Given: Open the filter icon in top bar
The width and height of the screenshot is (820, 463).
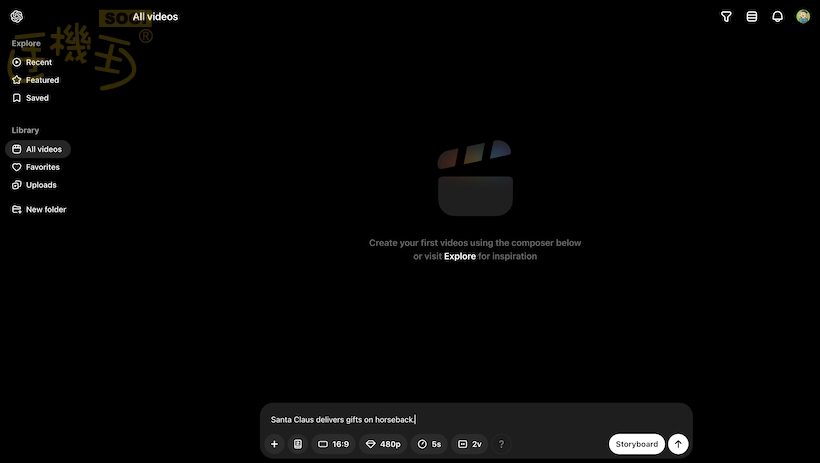Looking at the screenshot, I should [x=727, y=17].
